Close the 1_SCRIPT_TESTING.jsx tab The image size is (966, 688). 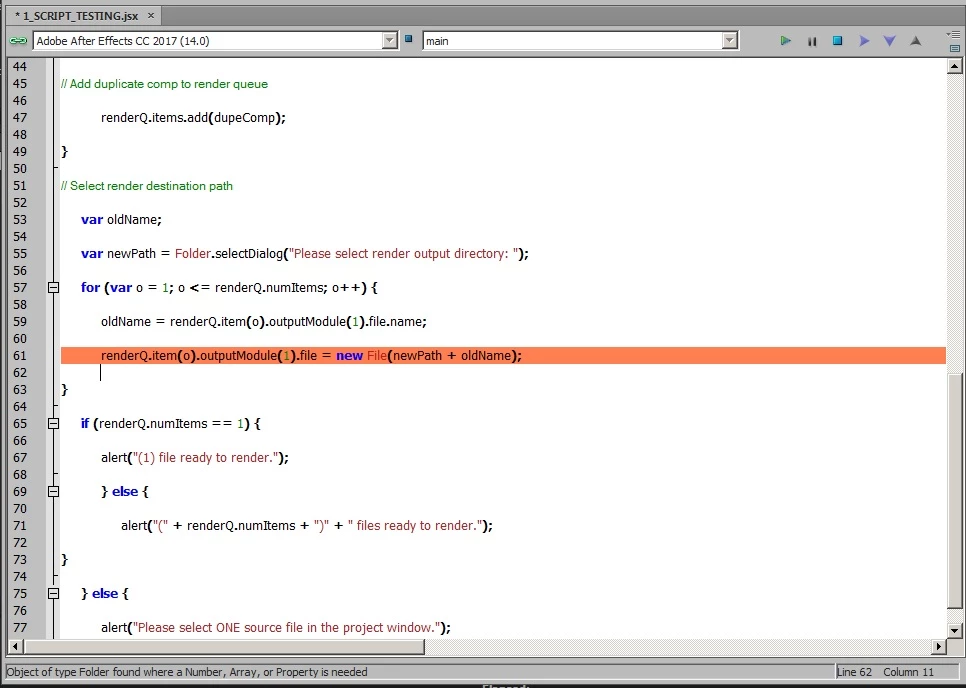pyautogui.click(x=151, y=16)
